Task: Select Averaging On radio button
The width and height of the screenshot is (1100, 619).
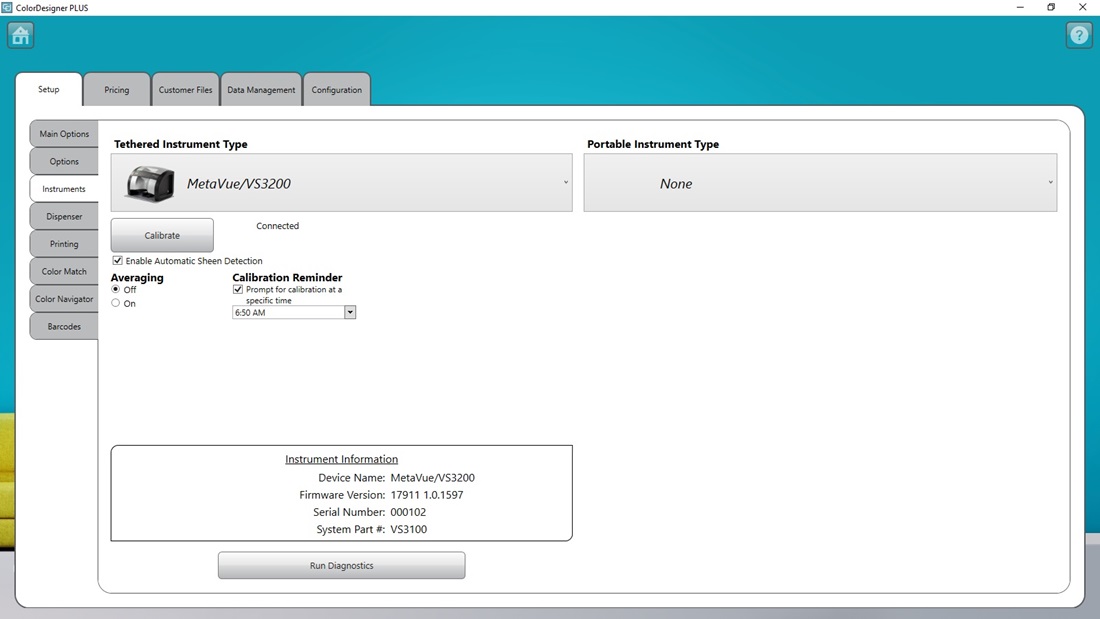Action: [116, 303]
